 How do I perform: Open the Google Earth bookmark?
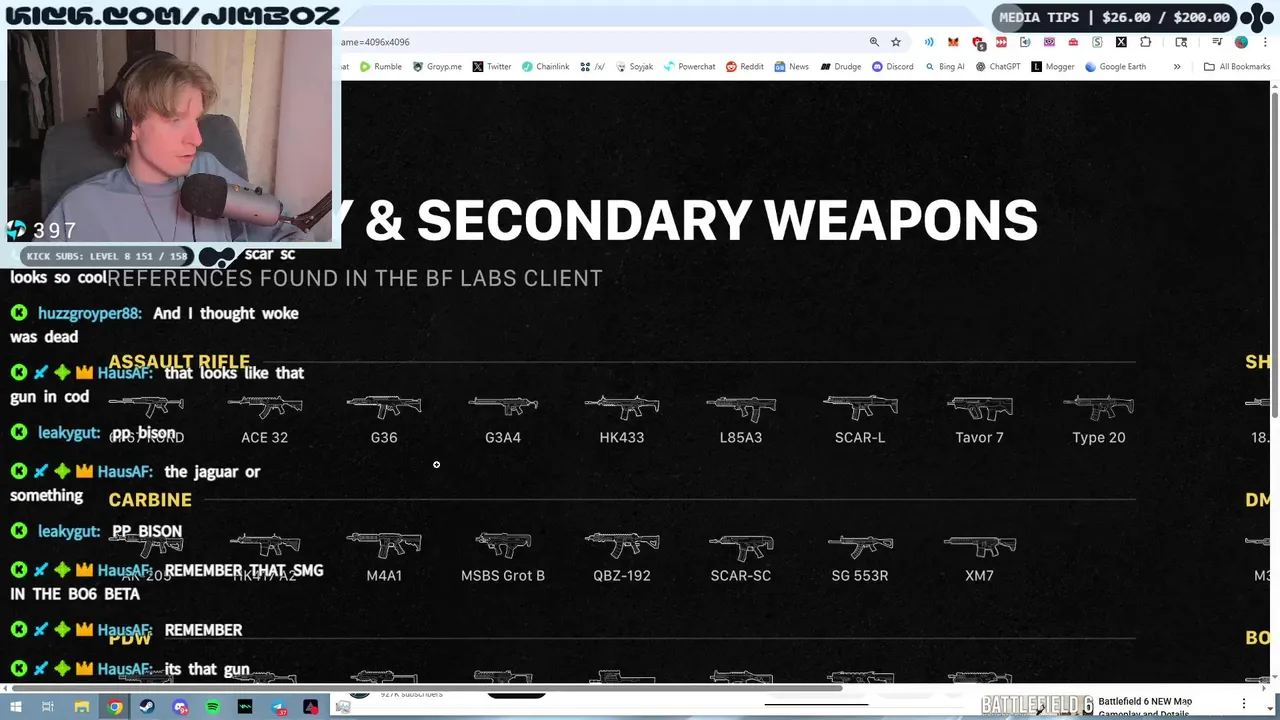pyautogui.click(x=1115, y=67)
